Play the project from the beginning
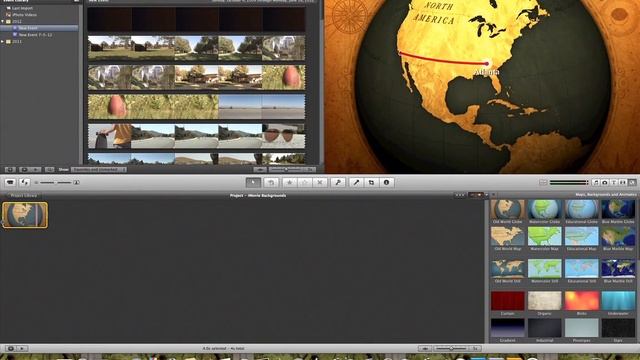This screenshot has height=360, width=640. 22,349
